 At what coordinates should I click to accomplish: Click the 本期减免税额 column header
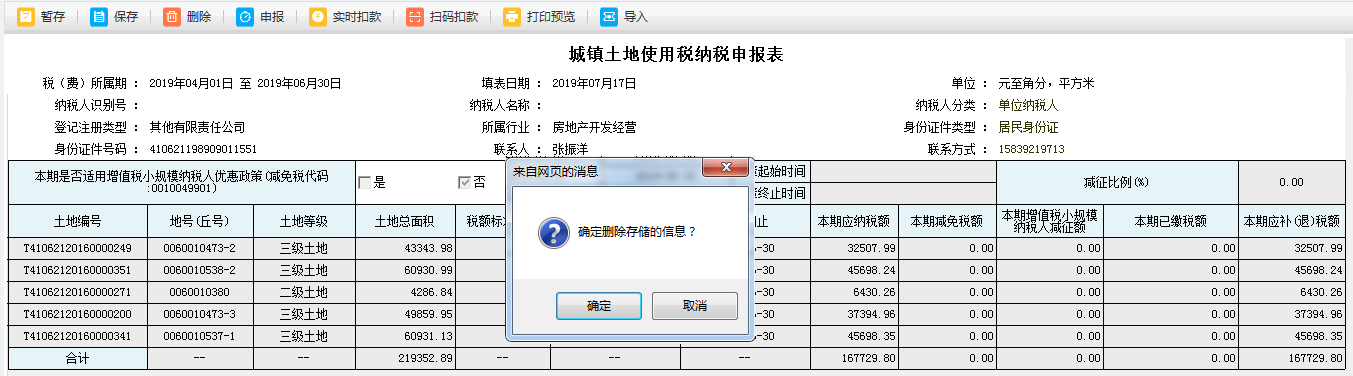(947, 221)
